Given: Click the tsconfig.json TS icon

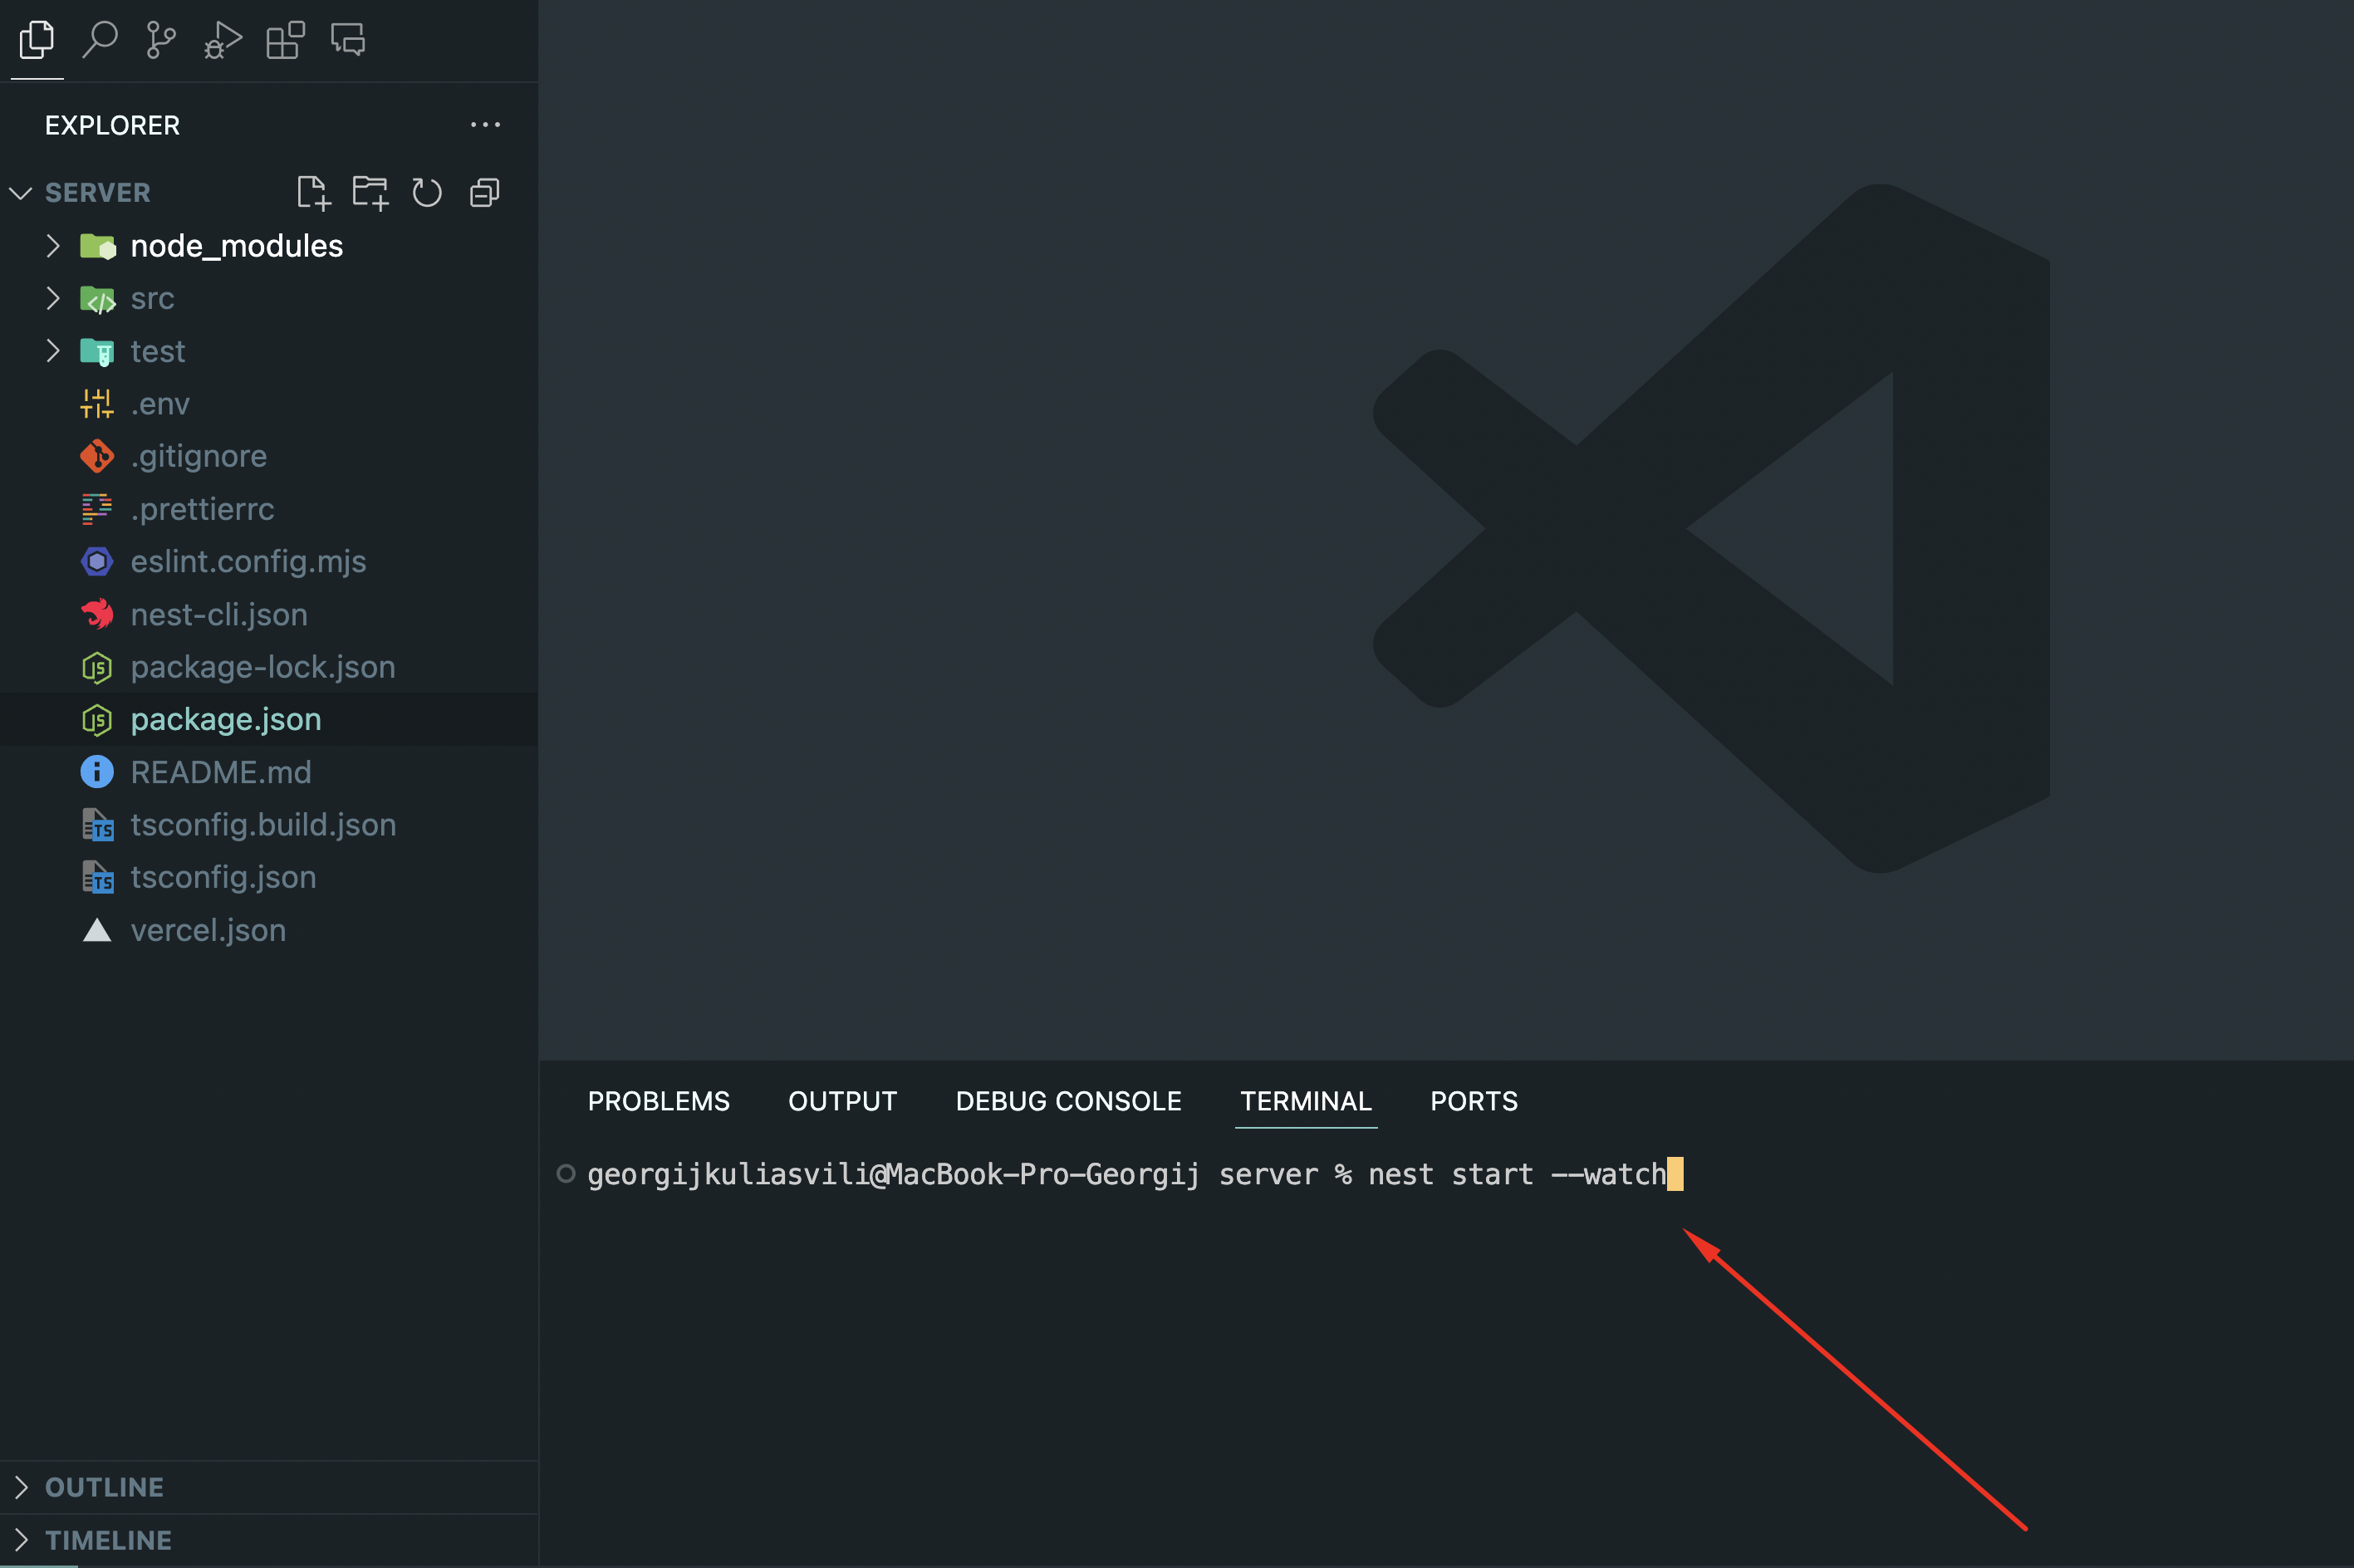Looking at the screenshot, I should 97,877.
